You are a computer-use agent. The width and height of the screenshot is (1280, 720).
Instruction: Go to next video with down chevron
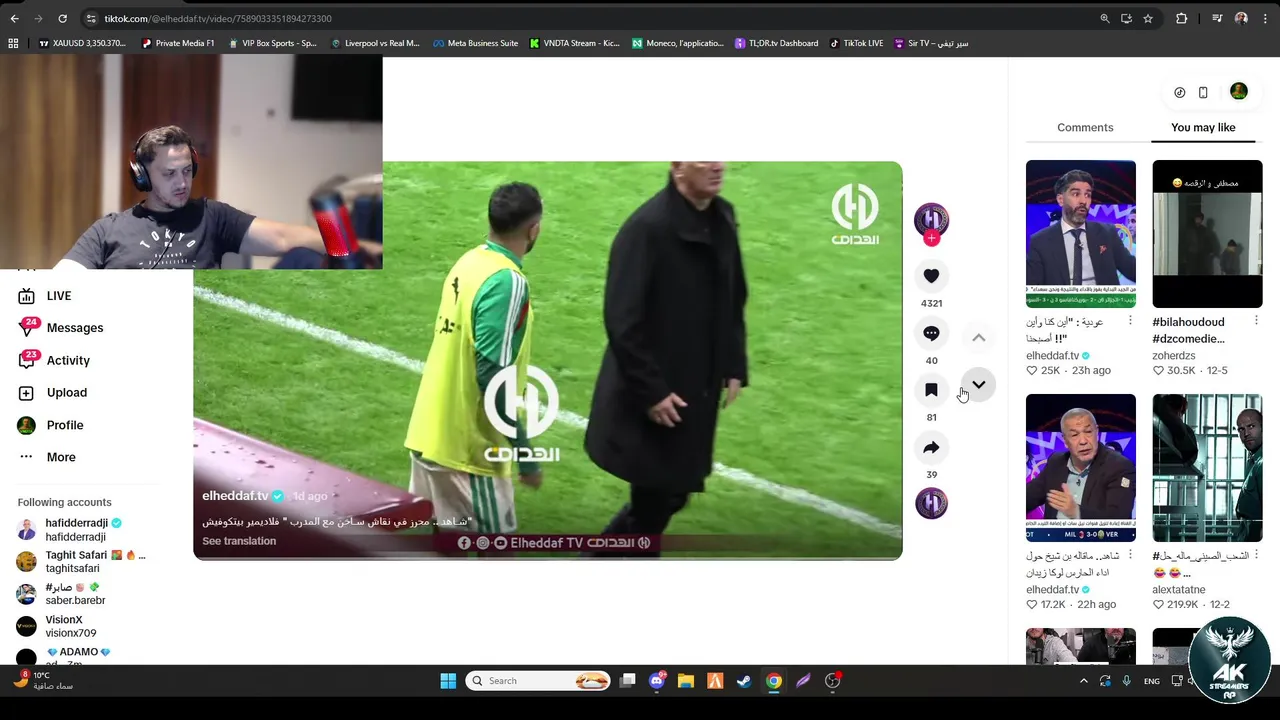click(x=979, y=385)
